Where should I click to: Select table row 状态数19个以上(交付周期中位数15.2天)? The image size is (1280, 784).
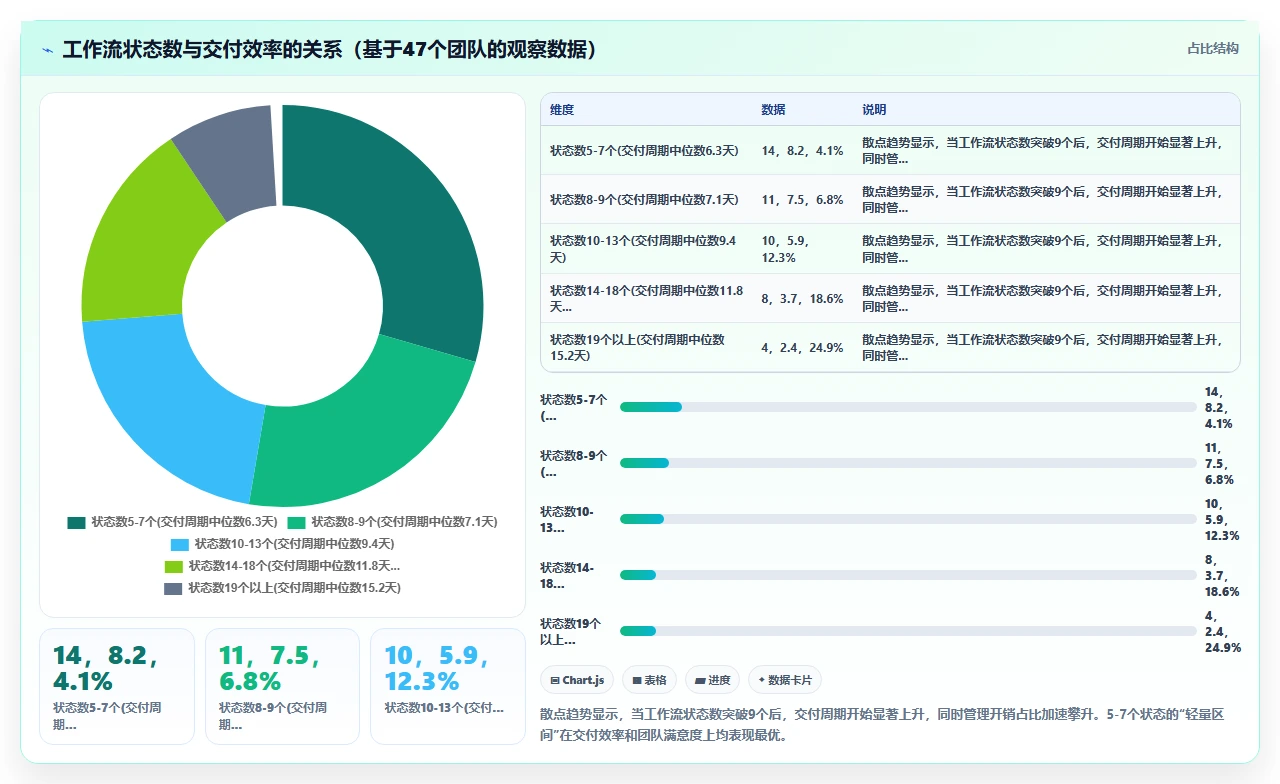pos(890,348)
